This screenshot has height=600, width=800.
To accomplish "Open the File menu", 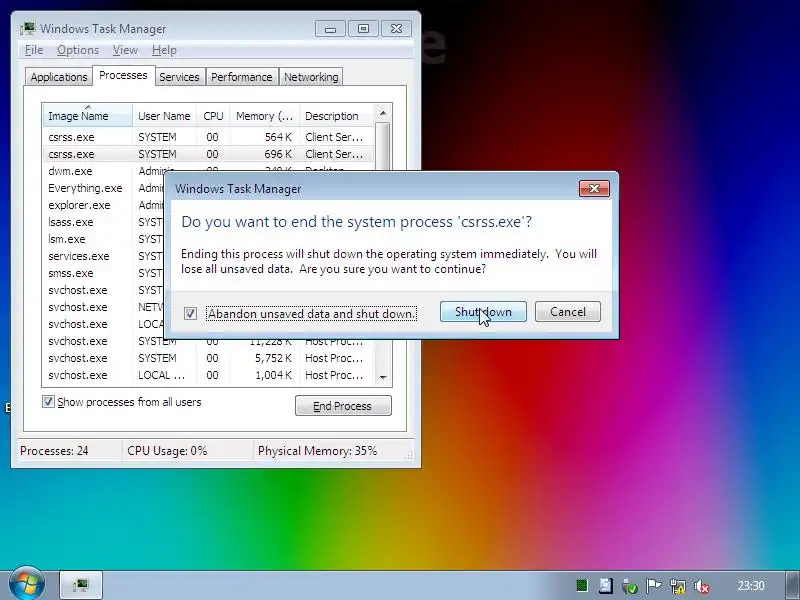I will 34,50.
